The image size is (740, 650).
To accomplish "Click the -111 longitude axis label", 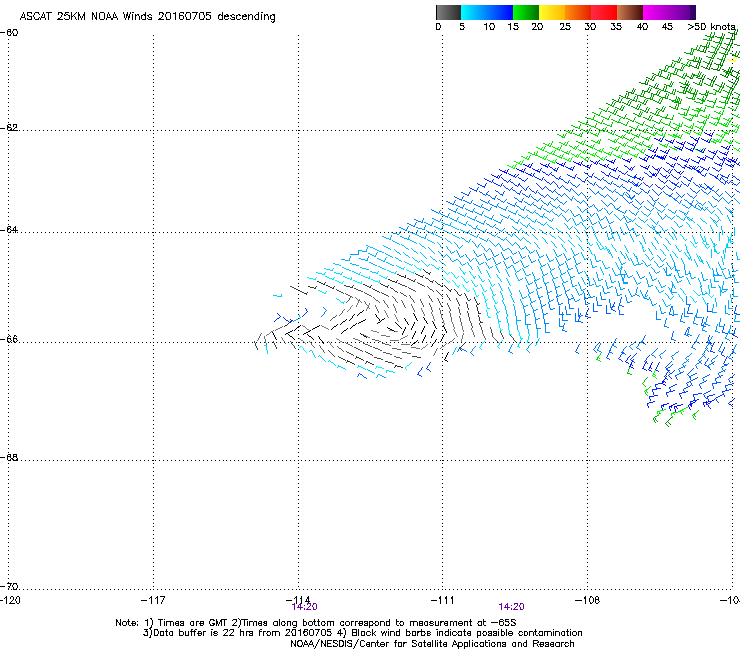I will (442, 600).
